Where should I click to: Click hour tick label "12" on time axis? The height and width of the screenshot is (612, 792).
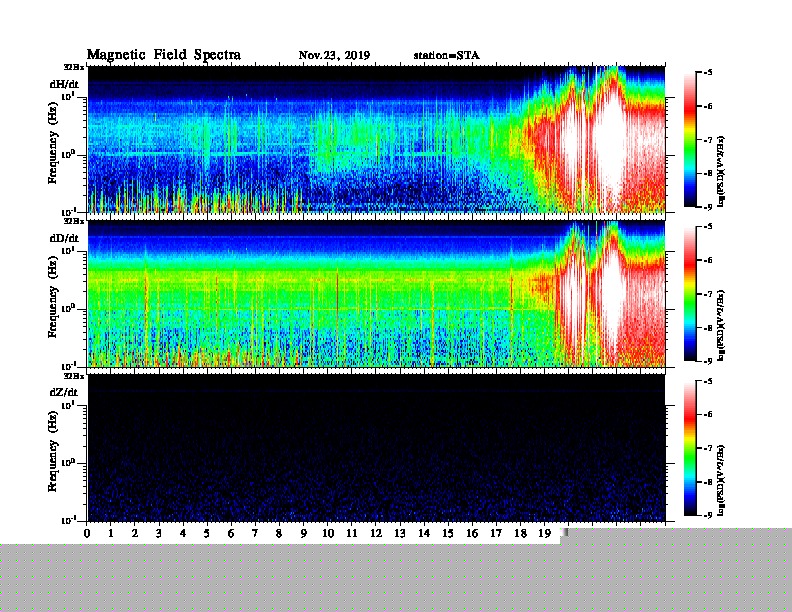376,533
